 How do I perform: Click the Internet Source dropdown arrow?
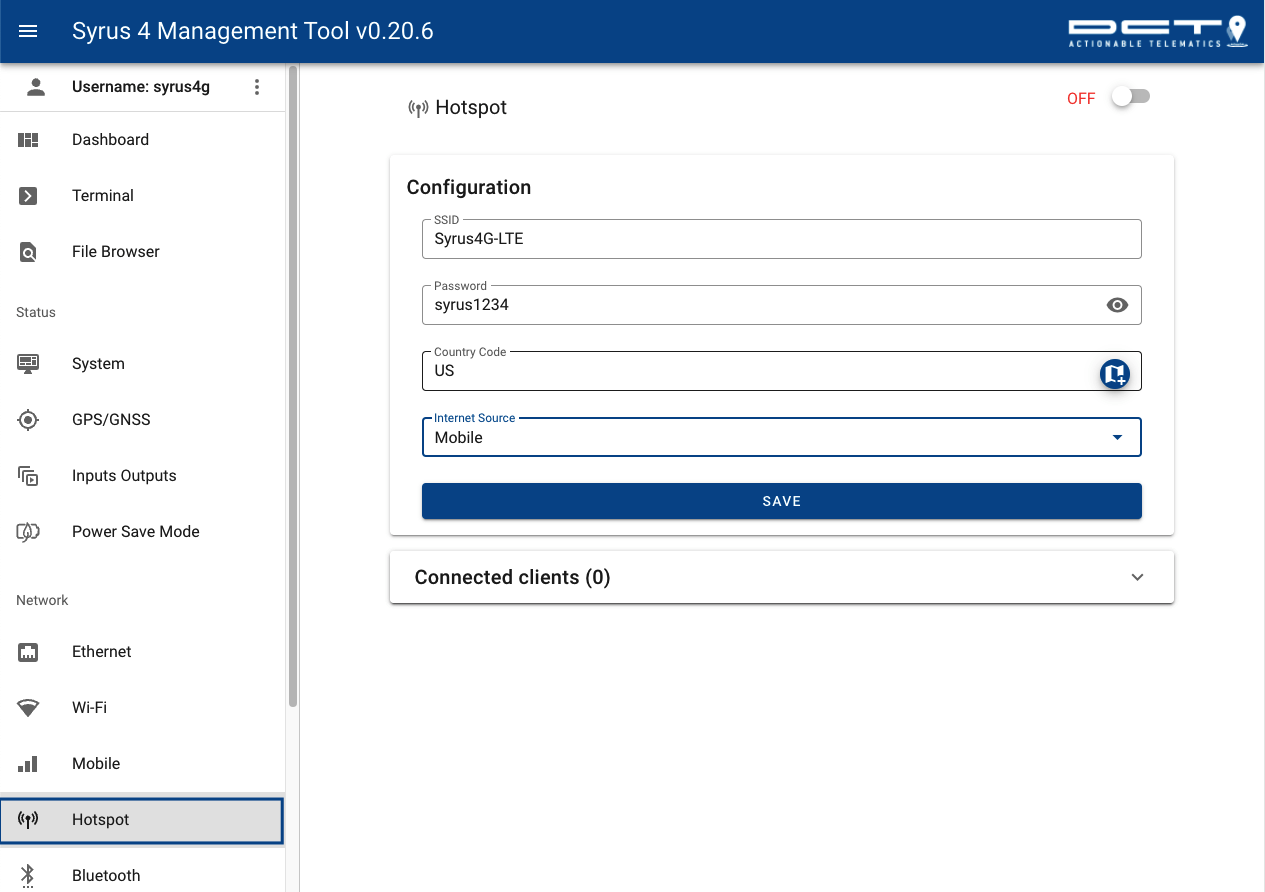[x=1118, y=438]
